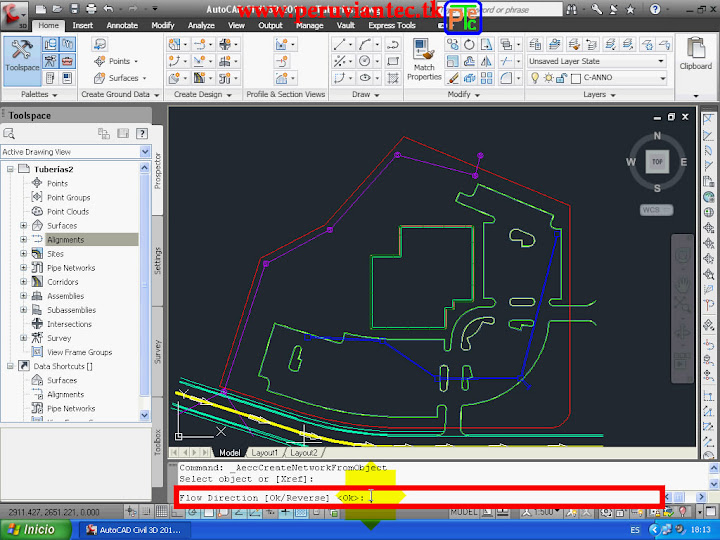Expand the Corridors tree node
Screen dimensions: 720x540
pyautogui.click(x=23, y=281)
